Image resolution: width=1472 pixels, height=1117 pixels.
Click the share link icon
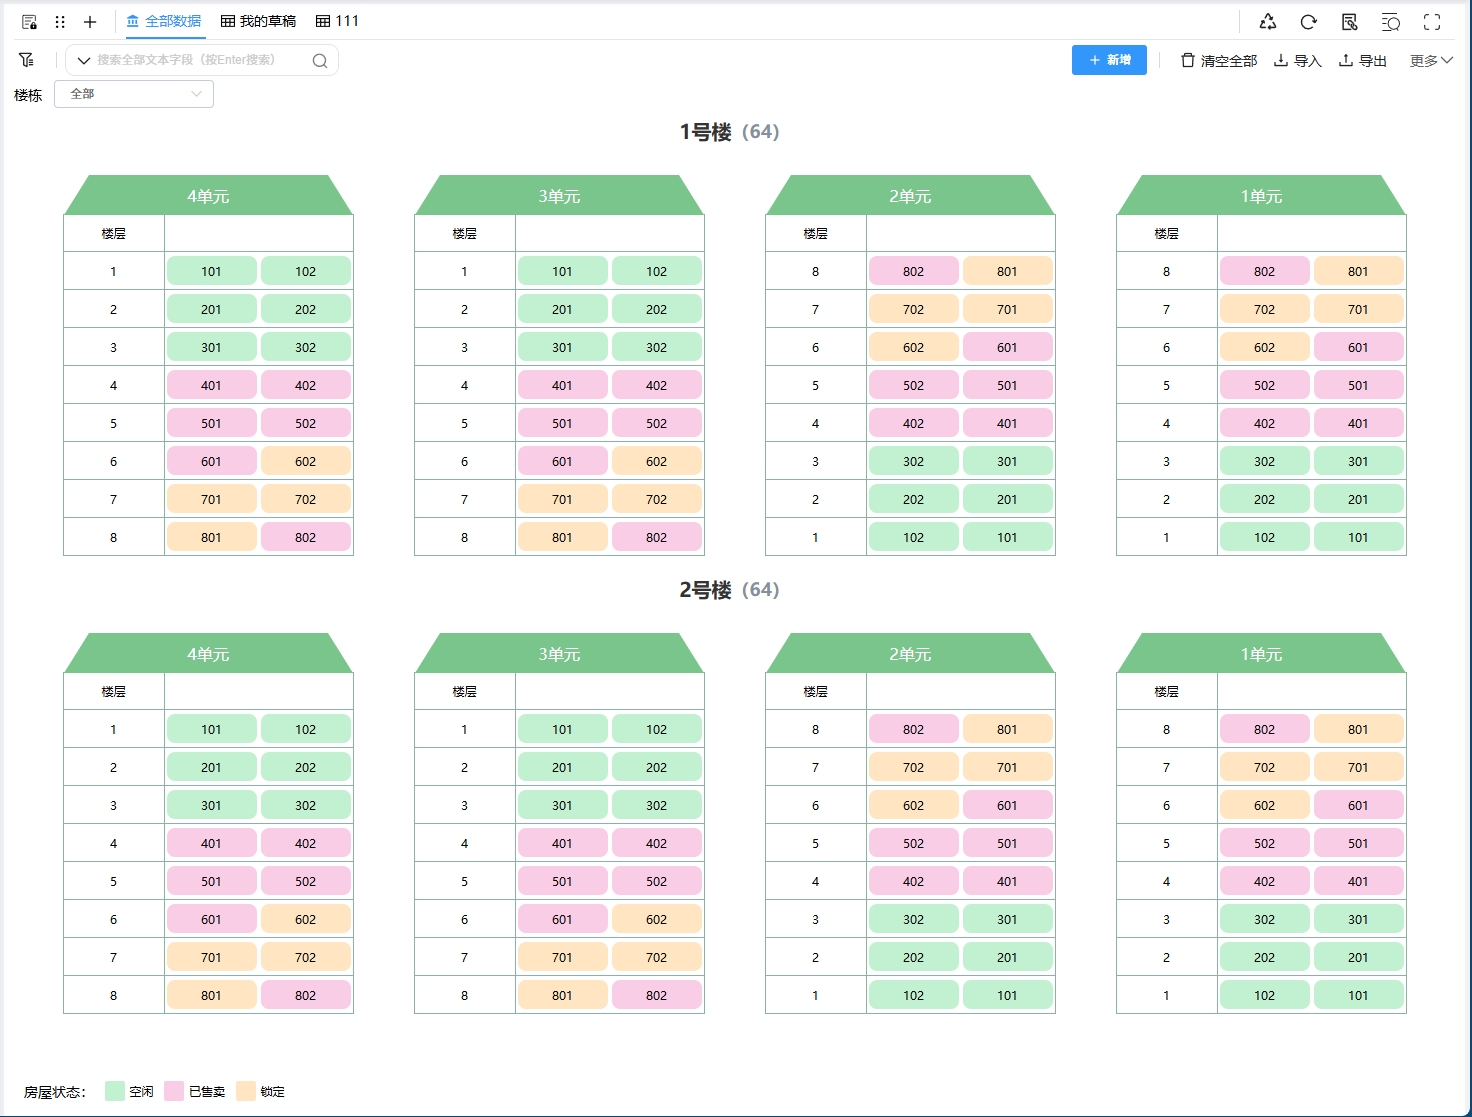click(x=1350, y=21)
